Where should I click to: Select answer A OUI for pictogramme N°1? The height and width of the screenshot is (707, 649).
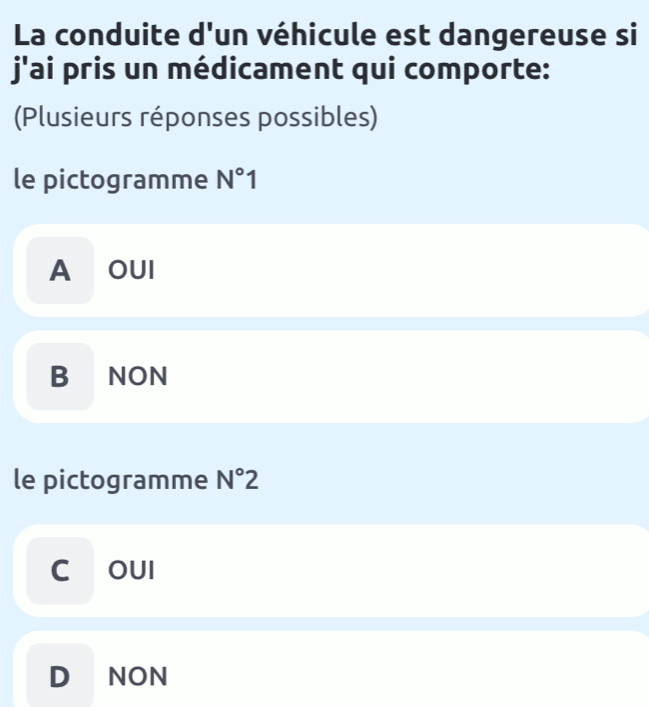tap(330, 270)
